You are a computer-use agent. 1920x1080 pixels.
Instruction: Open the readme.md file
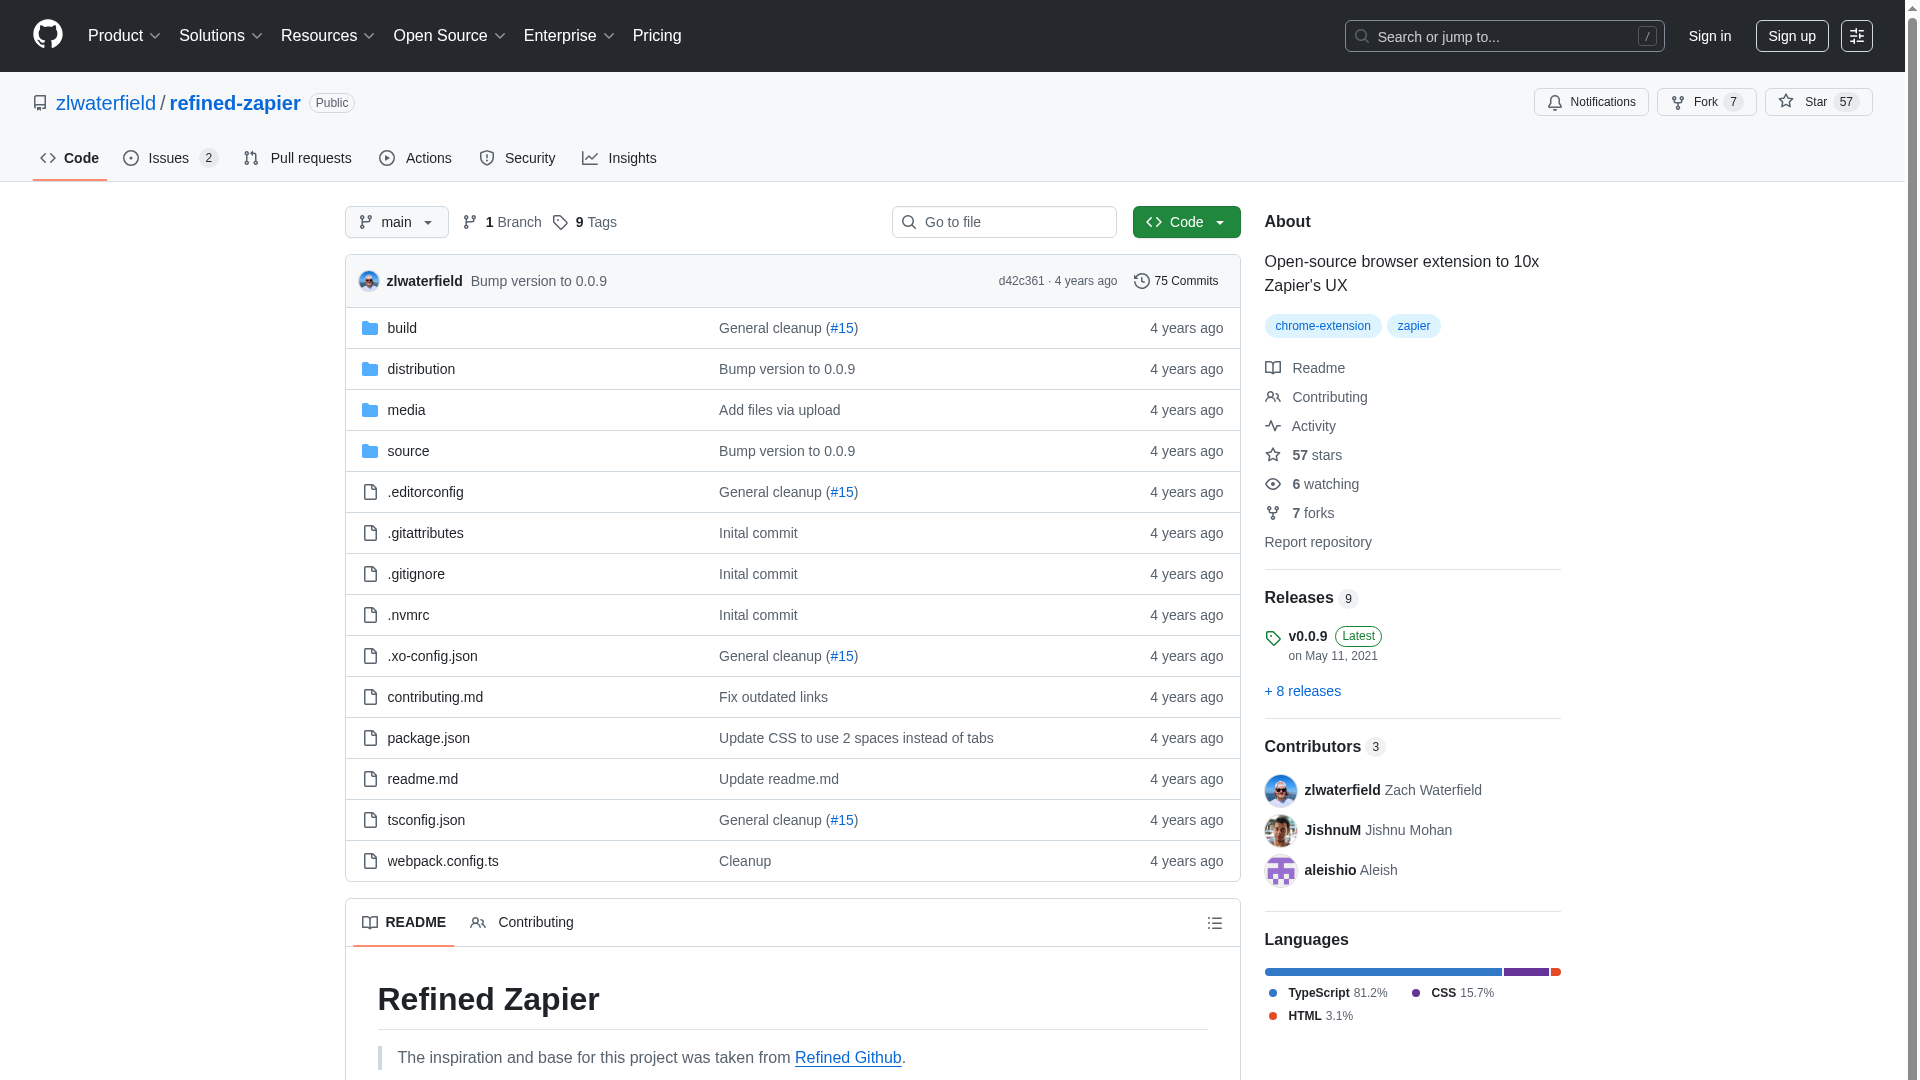[x=422, y=779]
